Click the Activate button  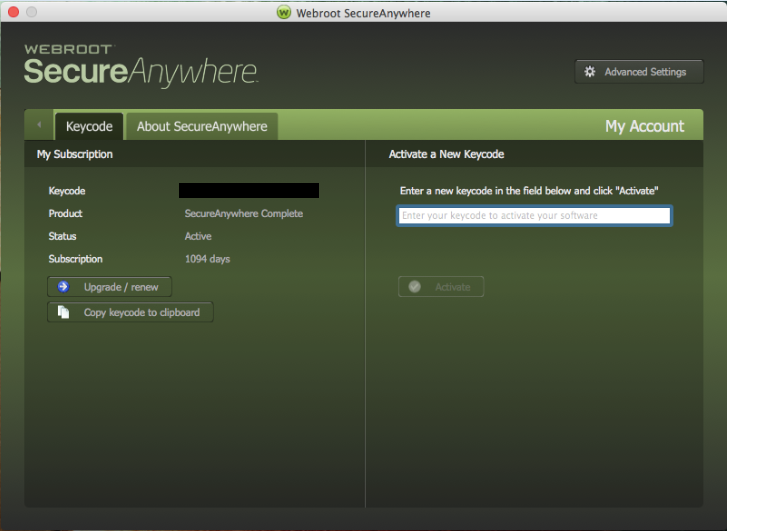[x=441, y=287]
